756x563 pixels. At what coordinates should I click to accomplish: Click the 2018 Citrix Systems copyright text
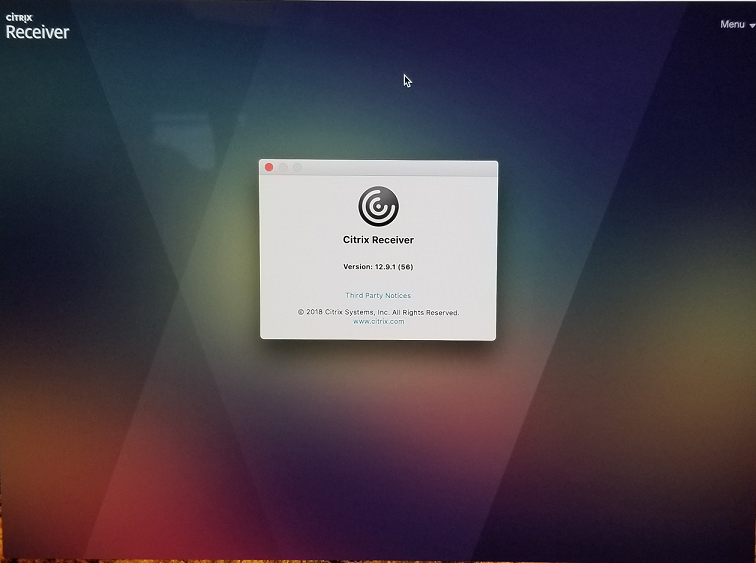click(x=378, y=312)
